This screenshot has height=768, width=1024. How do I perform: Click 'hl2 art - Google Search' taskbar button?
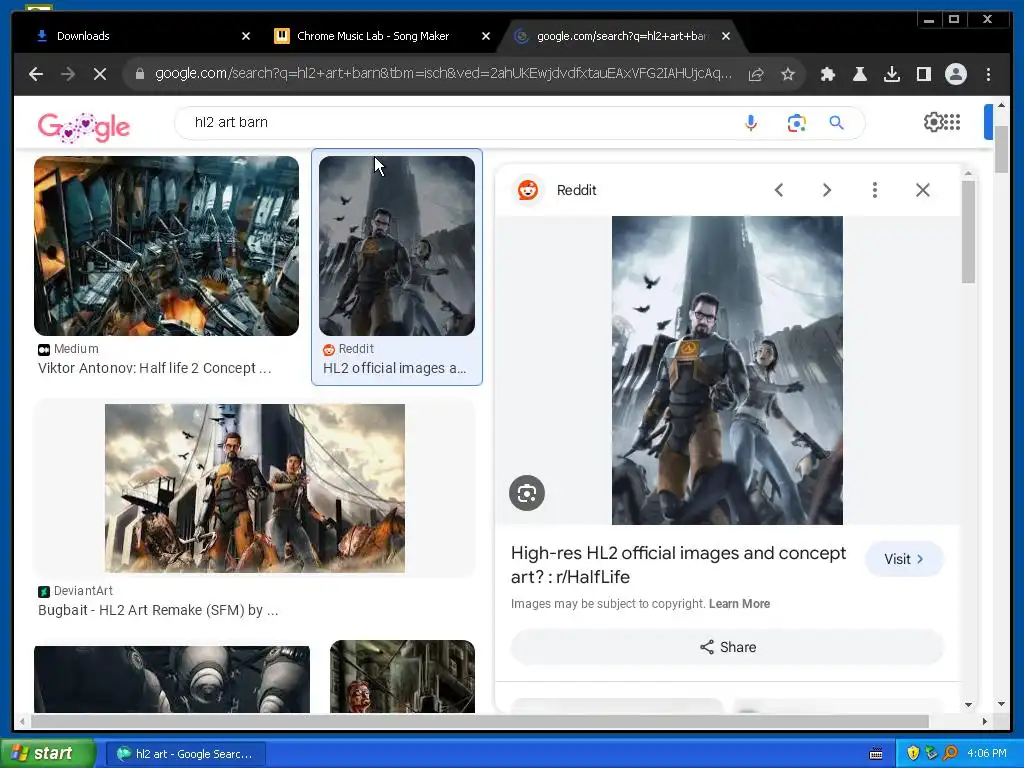pyautogui.click(x=185, y=754)
